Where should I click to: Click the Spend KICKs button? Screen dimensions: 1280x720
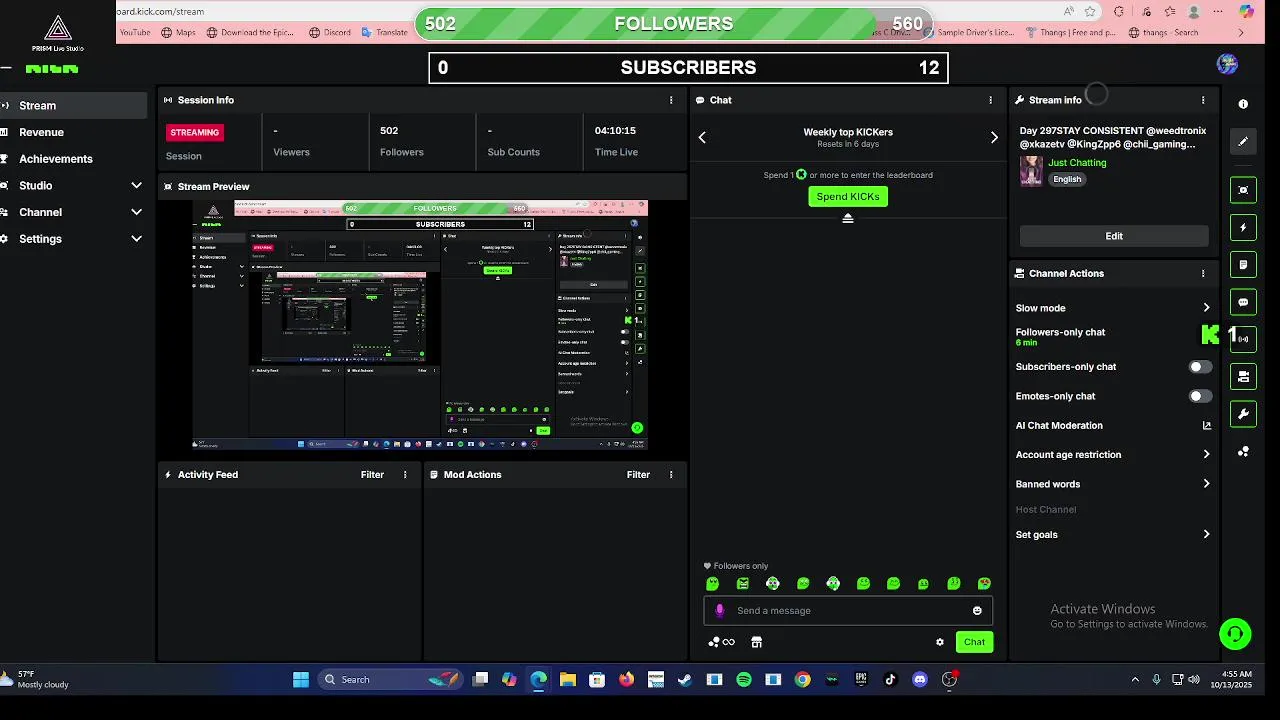(x=848, y=197)
